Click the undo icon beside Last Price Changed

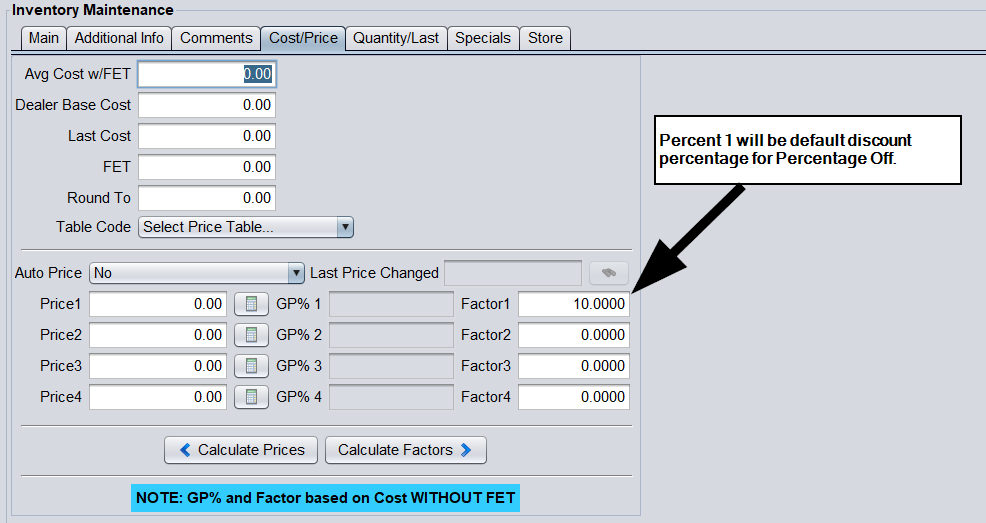click(608, 273)
